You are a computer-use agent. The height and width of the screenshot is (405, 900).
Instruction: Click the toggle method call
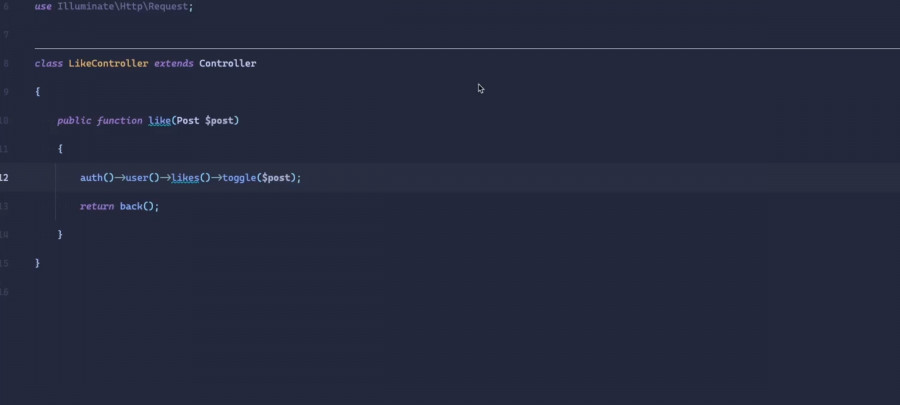tap(239, 177)
